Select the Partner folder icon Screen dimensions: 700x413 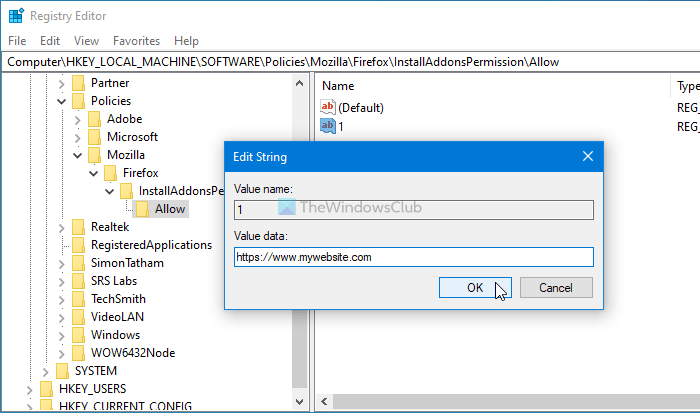79,83
